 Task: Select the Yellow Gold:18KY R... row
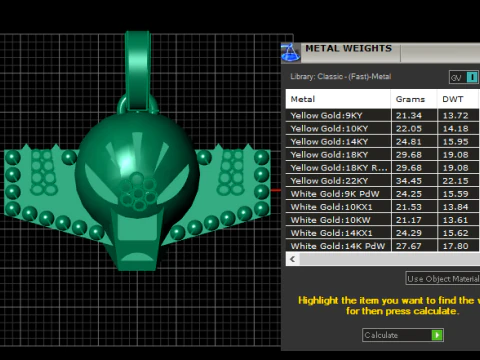tap(383, 168)
